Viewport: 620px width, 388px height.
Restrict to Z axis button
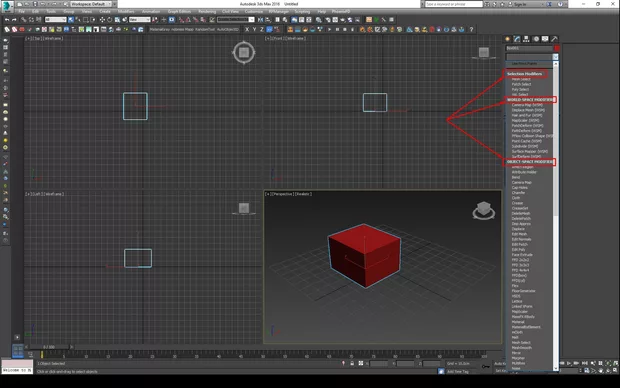coord(261,29)
